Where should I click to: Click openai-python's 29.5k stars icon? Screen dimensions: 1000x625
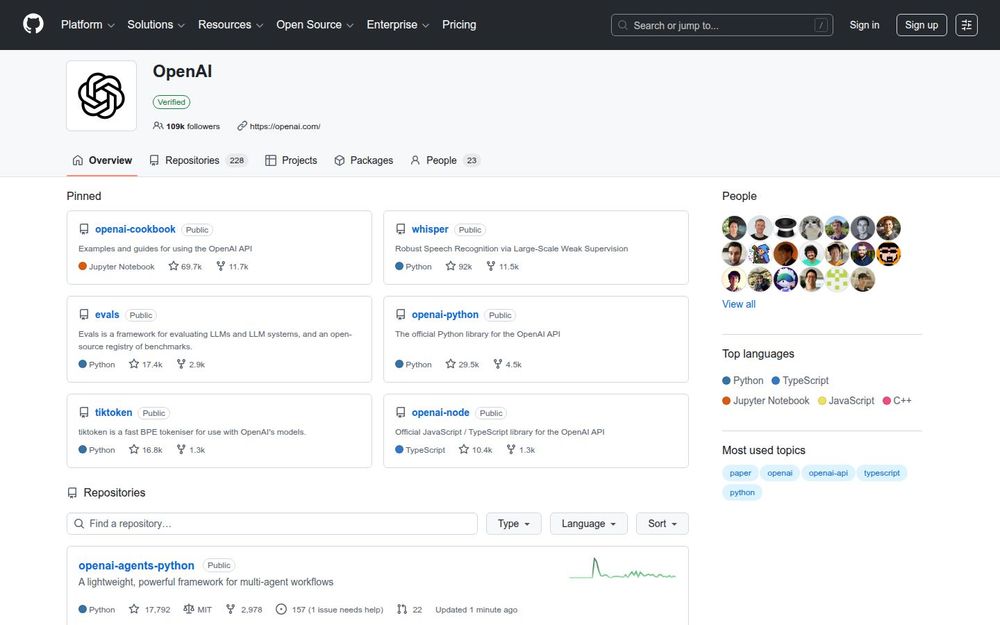click(x=450, y=364)
